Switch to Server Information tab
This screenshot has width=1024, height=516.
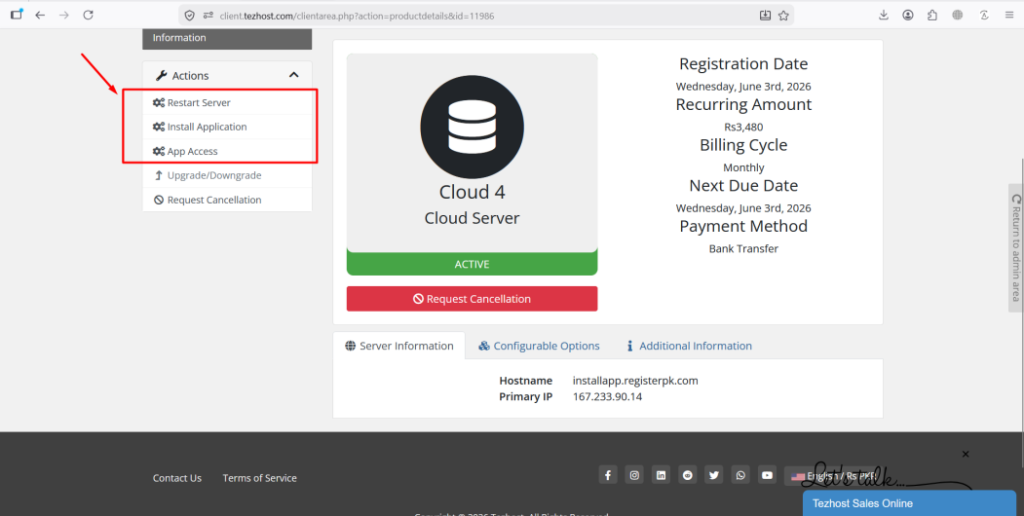(x=399, y=346)
